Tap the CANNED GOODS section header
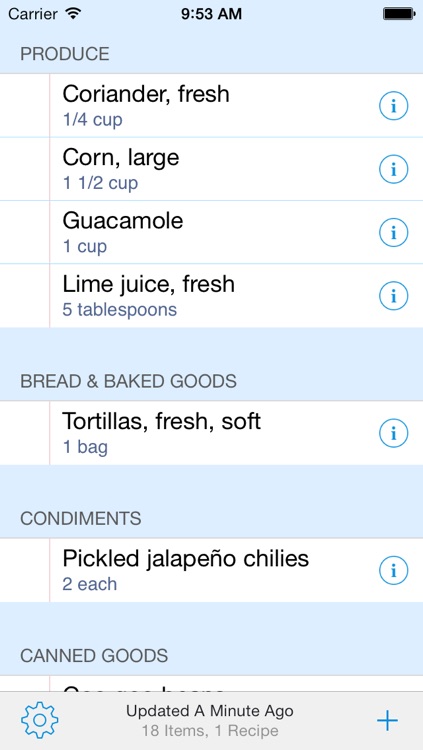The width and height of the screenshot is (423, 750). tap(94, 655)
